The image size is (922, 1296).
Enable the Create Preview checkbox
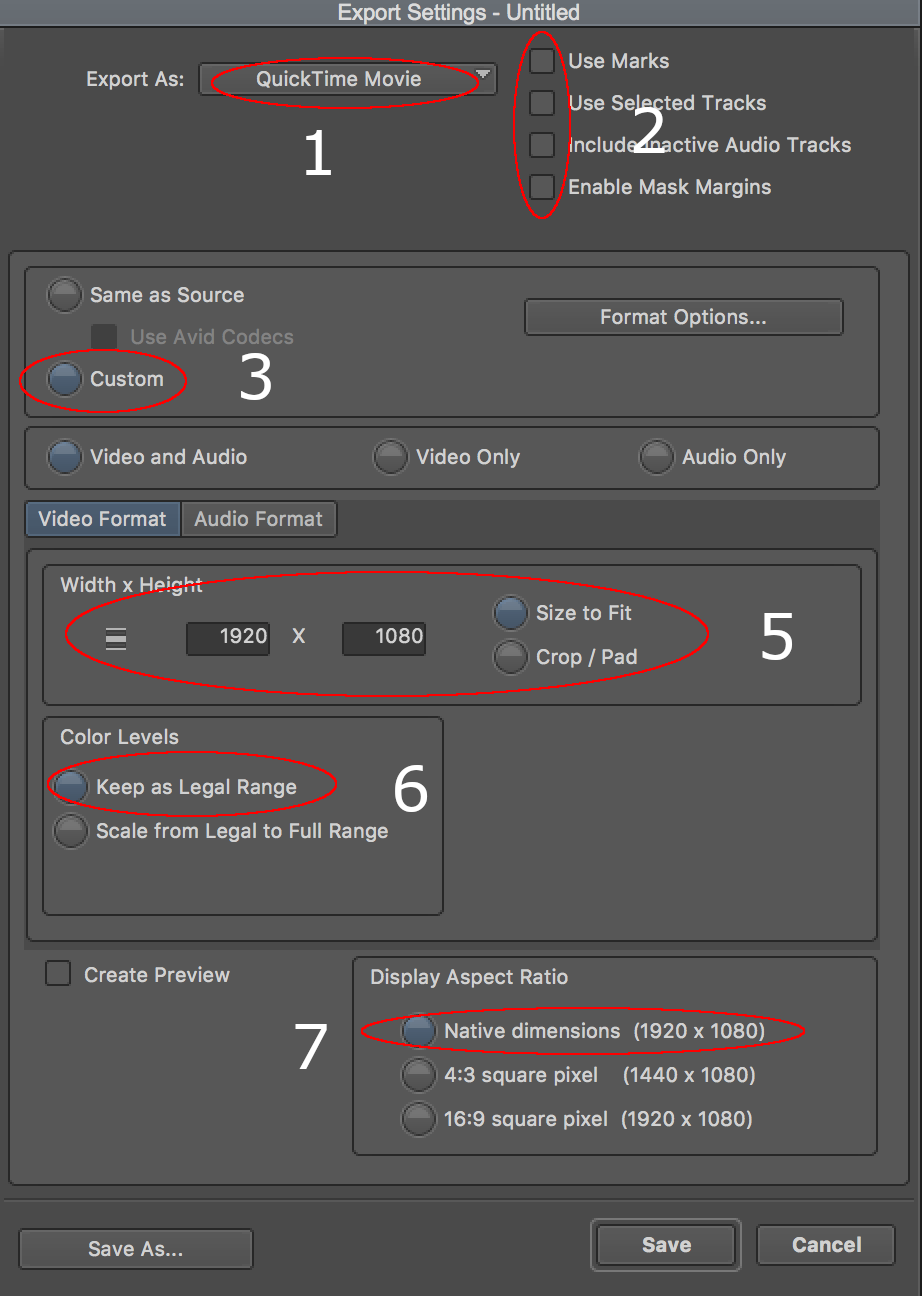click(x=58, y=974)
